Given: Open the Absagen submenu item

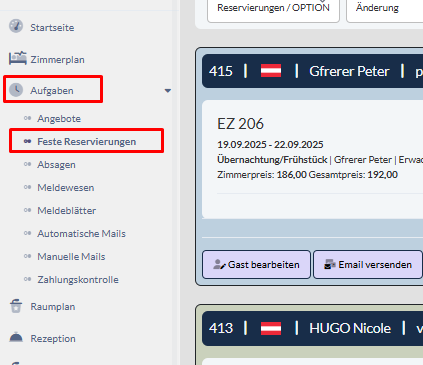Looking at the screenshot, I should point(56,164).
